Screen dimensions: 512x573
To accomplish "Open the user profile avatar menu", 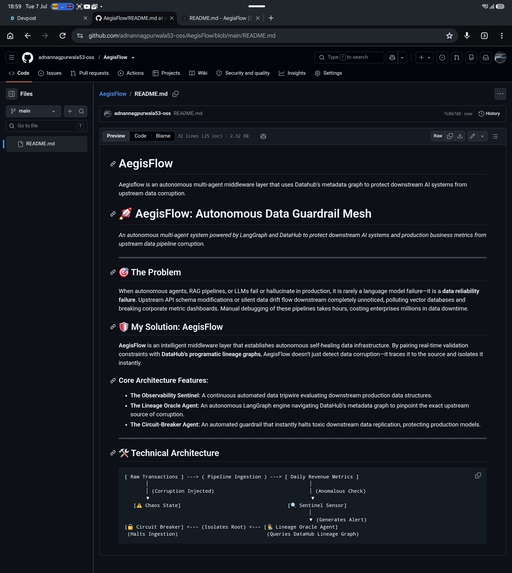I will [500, 57].
